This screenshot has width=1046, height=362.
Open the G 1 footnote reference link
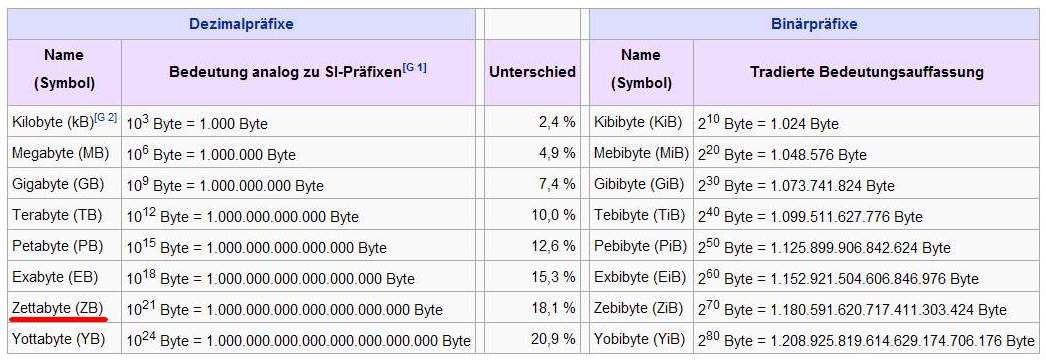(x=414, y=66)
